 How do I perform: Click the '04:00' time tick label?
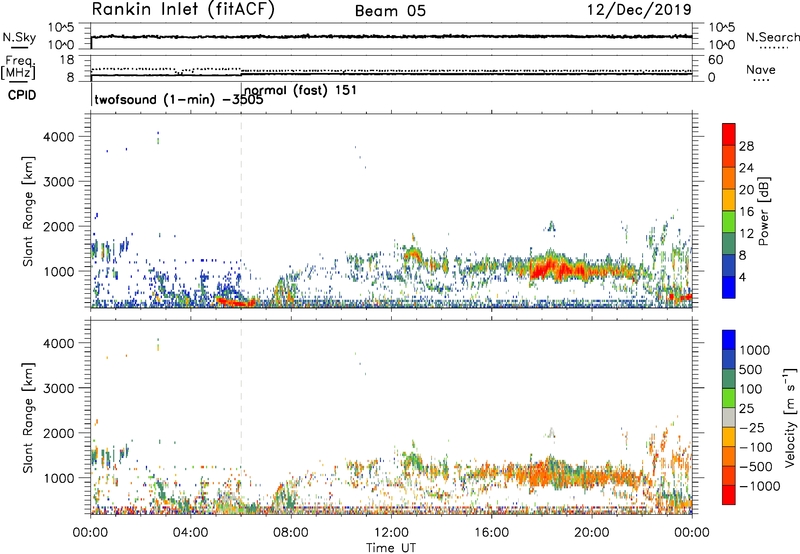pyautogui.click(x=190, y=533)
